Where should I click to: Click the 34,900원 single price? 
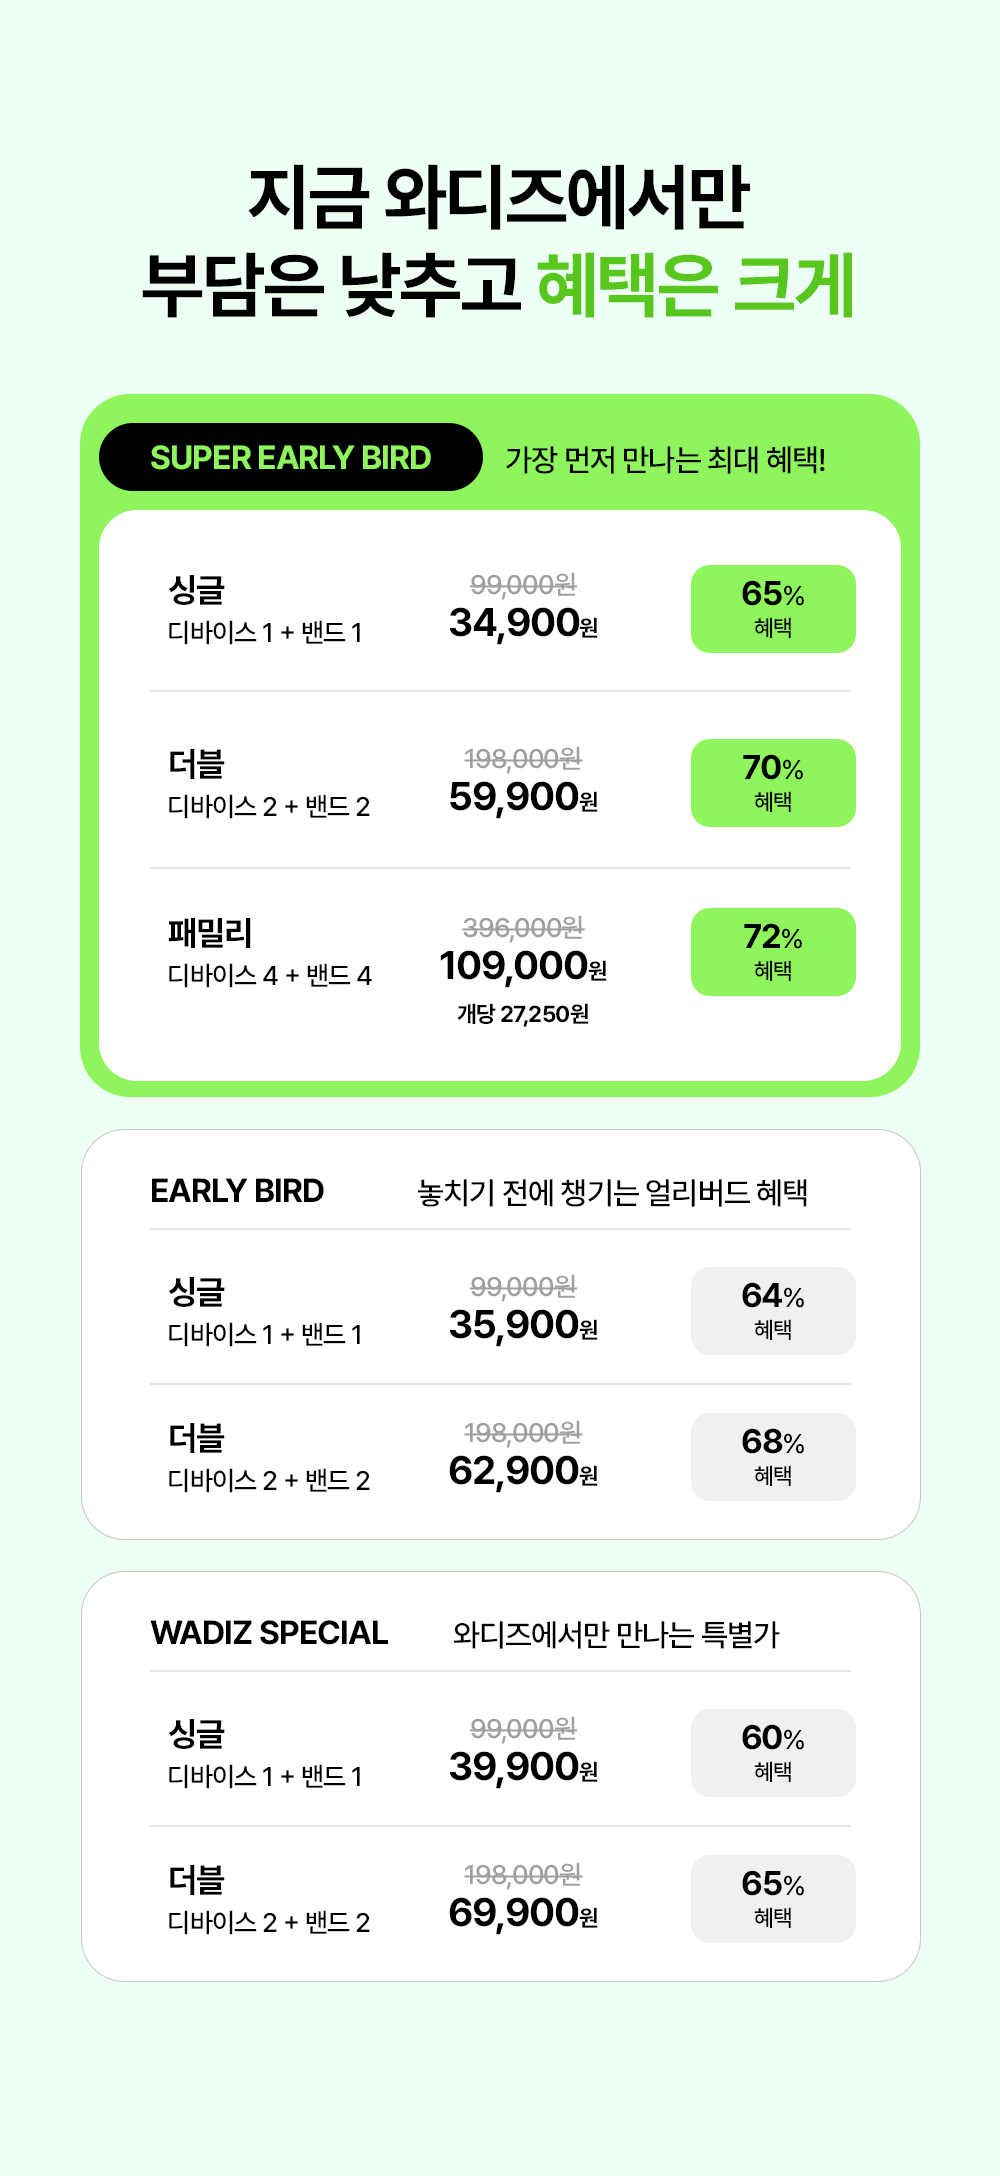[524, 623]
